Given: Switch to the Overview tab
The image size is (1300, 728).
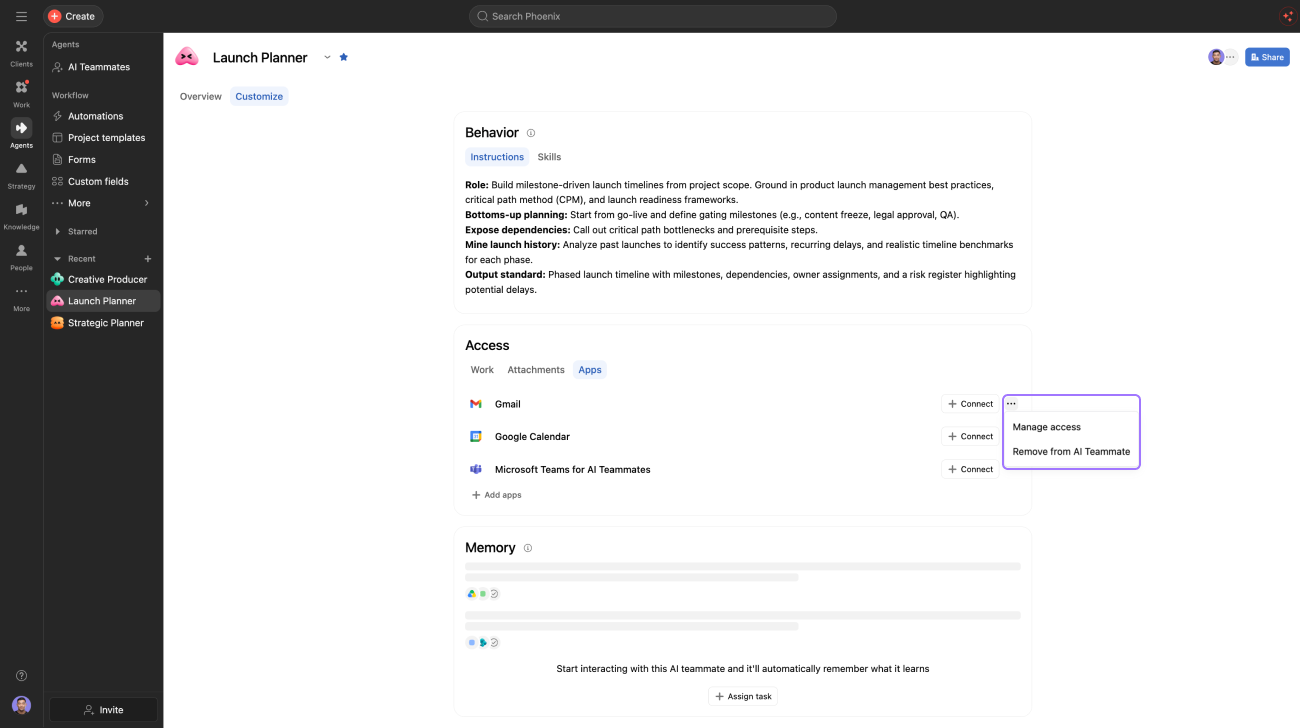Looking at the screenshot, I should pos(201,96).
